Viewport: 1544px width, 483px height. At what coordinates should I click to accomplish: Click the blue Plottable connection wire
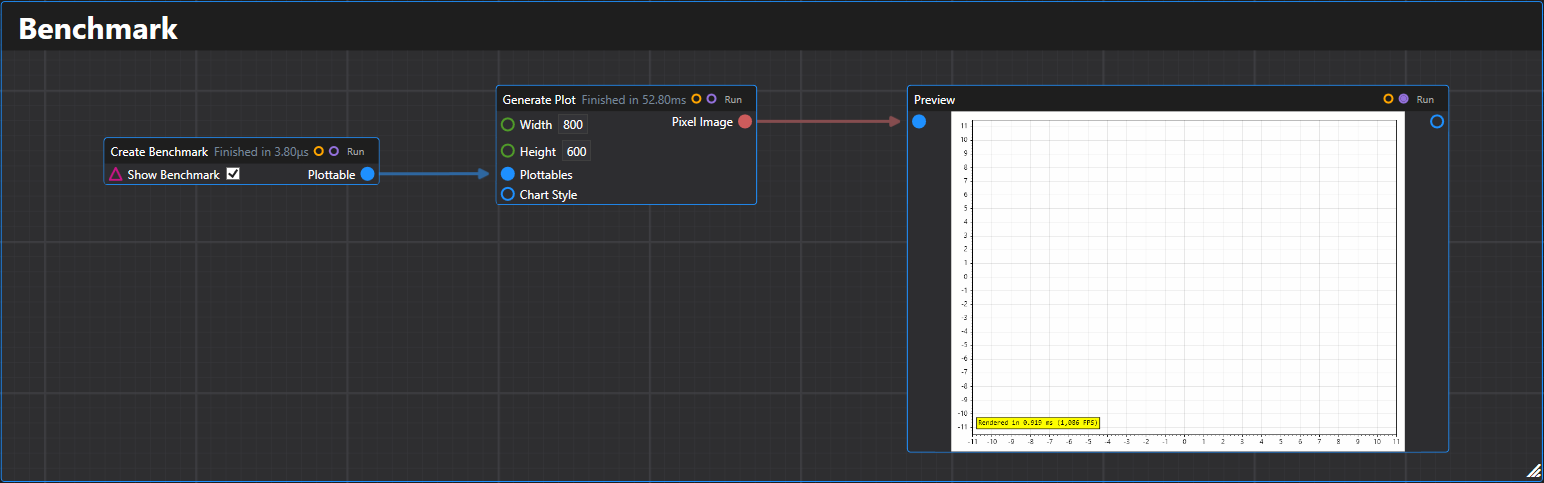[x=436, y=174]
